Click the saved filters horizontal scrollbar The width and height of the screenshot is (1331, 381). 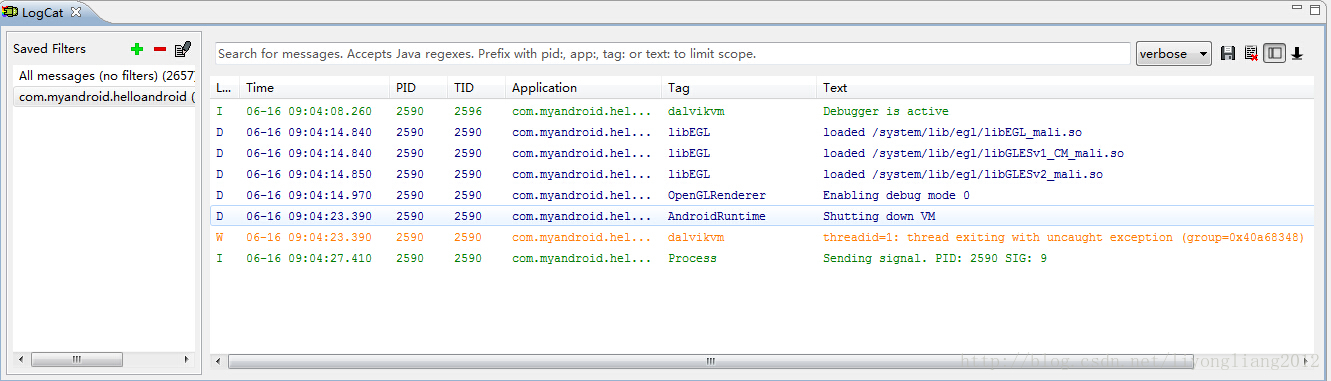tap(104, 359)
